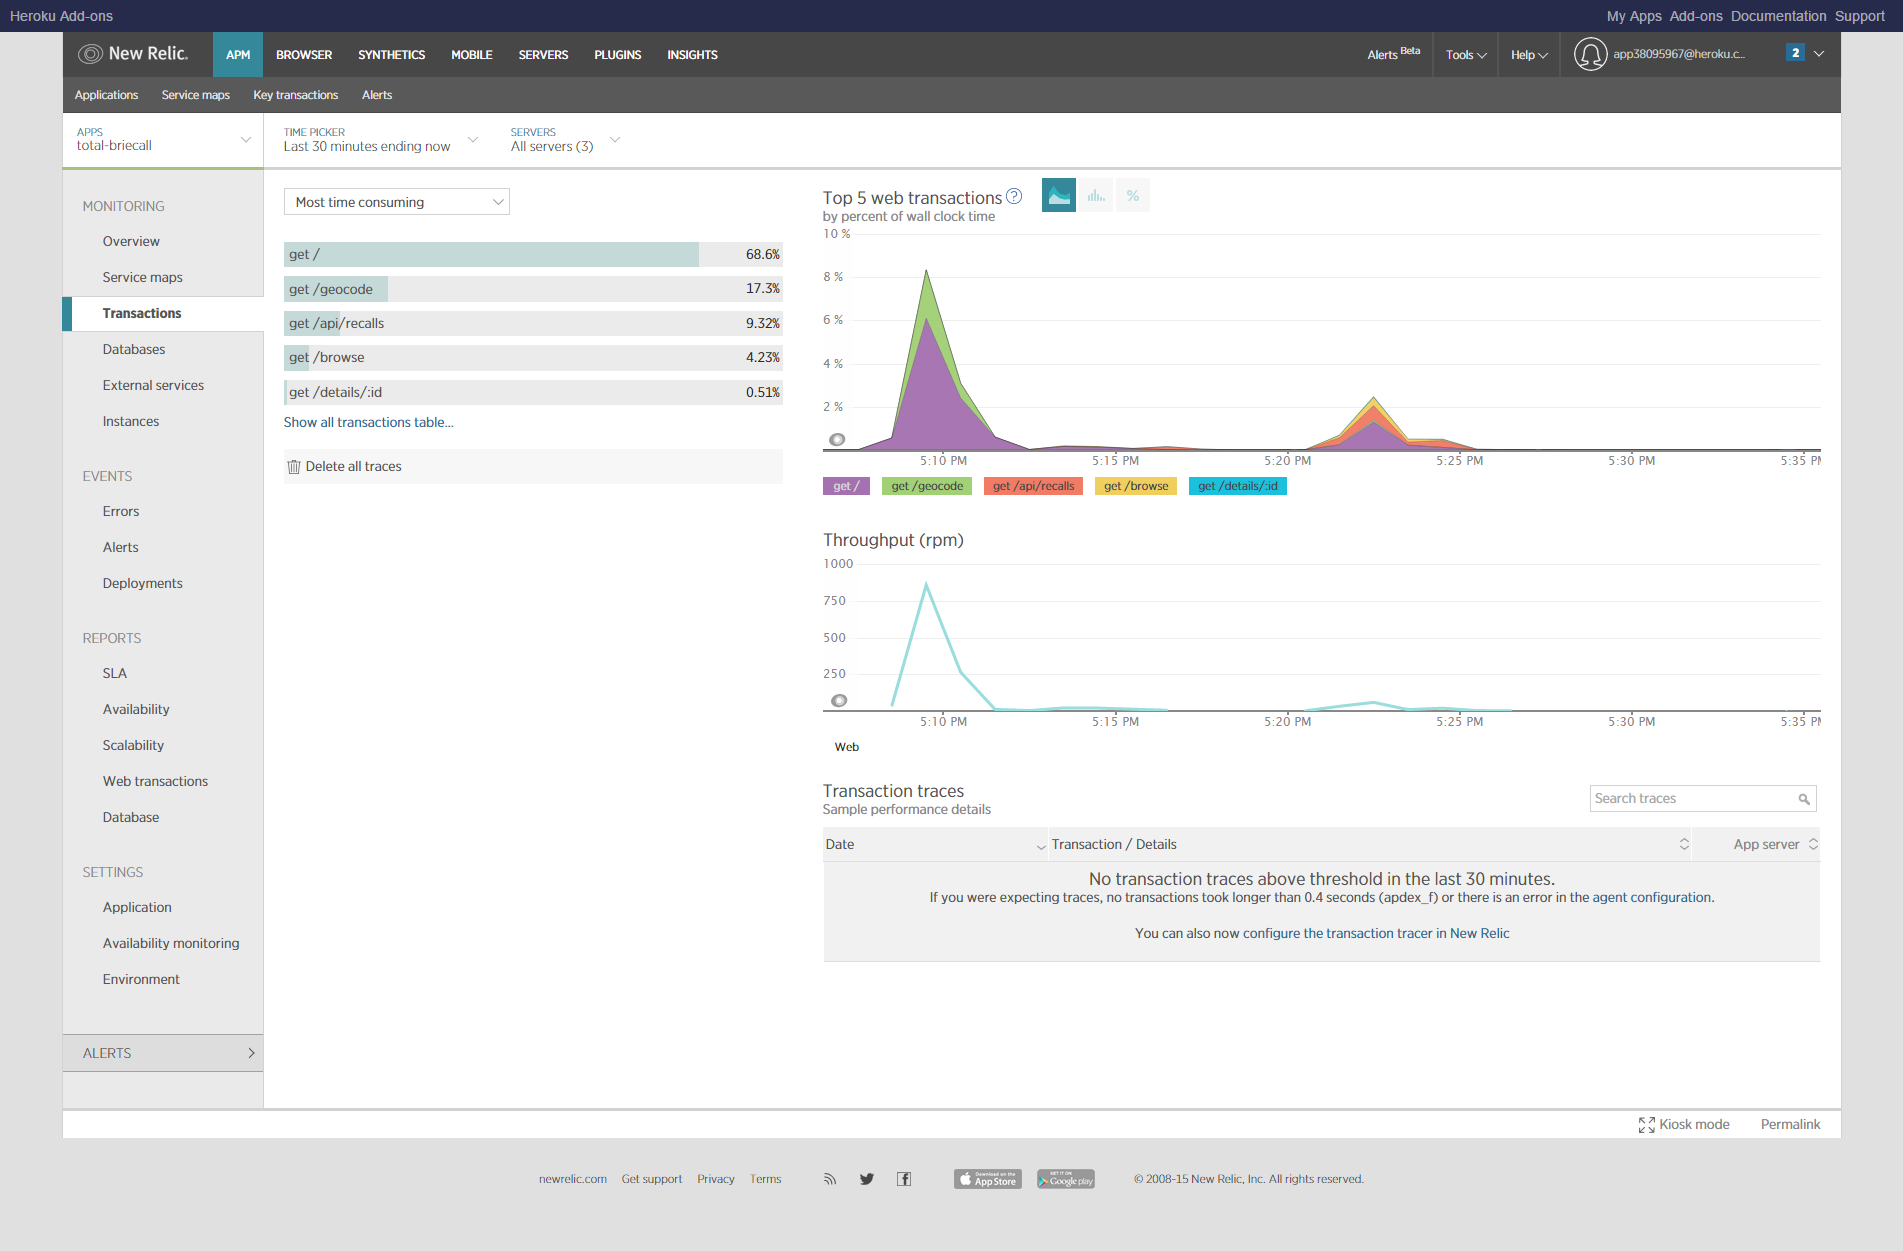Image resolution: width=1903 pixels, height=1251 pixels.
Task: Toggle the get /api/recalls legend series
Action: point(1033,486)
